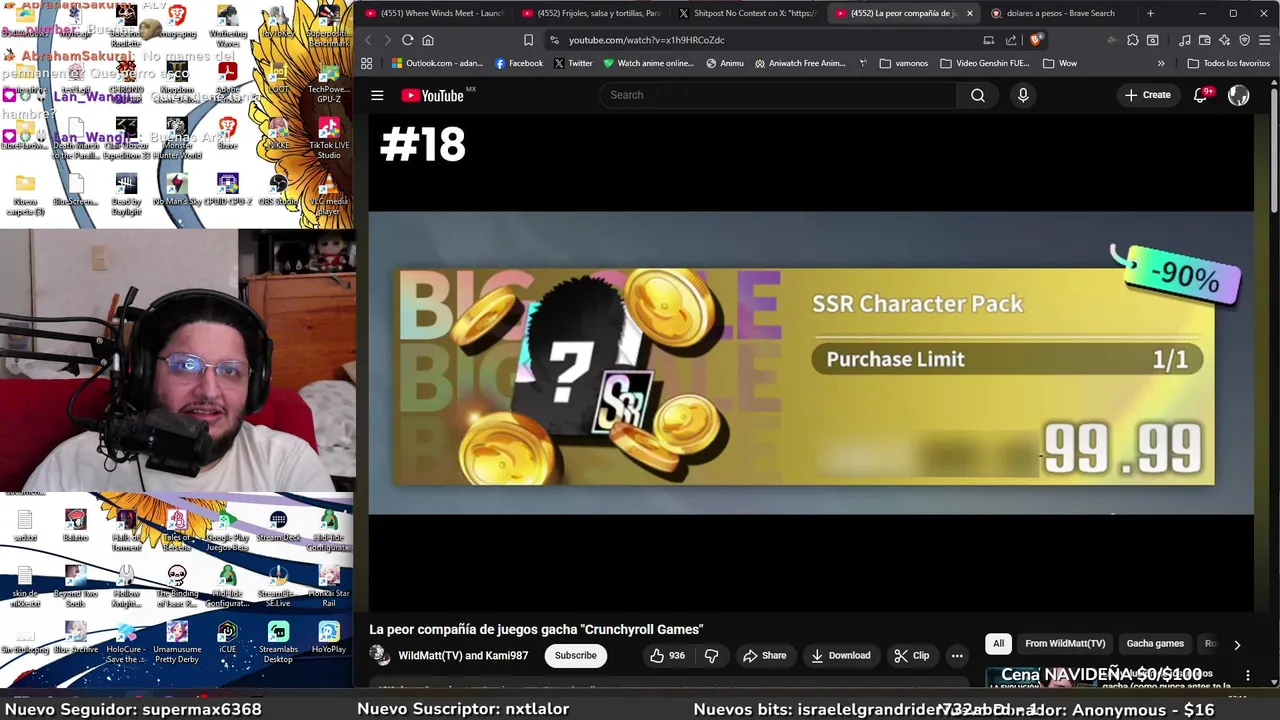Viewport: 1280px width, 720px height.
Task: Bookmark this page in Brave
Action: [x=528, y=40]
